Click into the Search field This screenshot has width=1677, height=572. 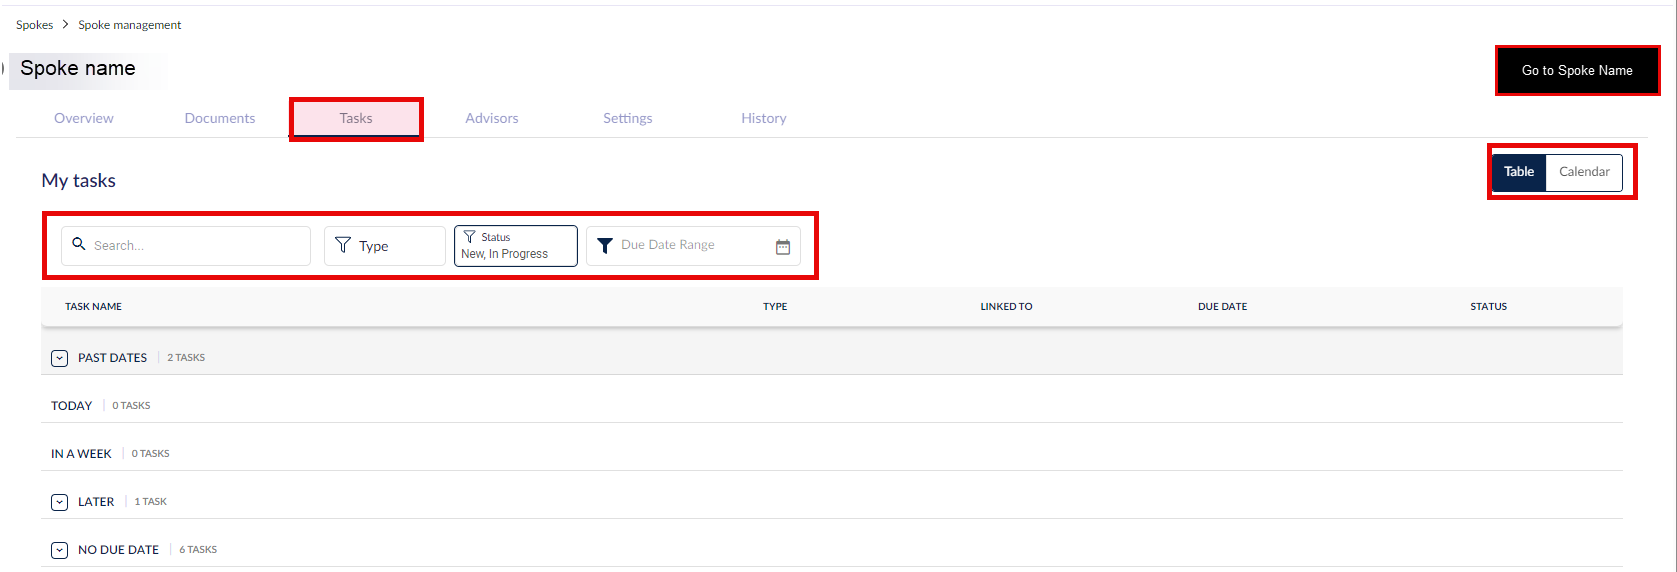click(186, 246)
